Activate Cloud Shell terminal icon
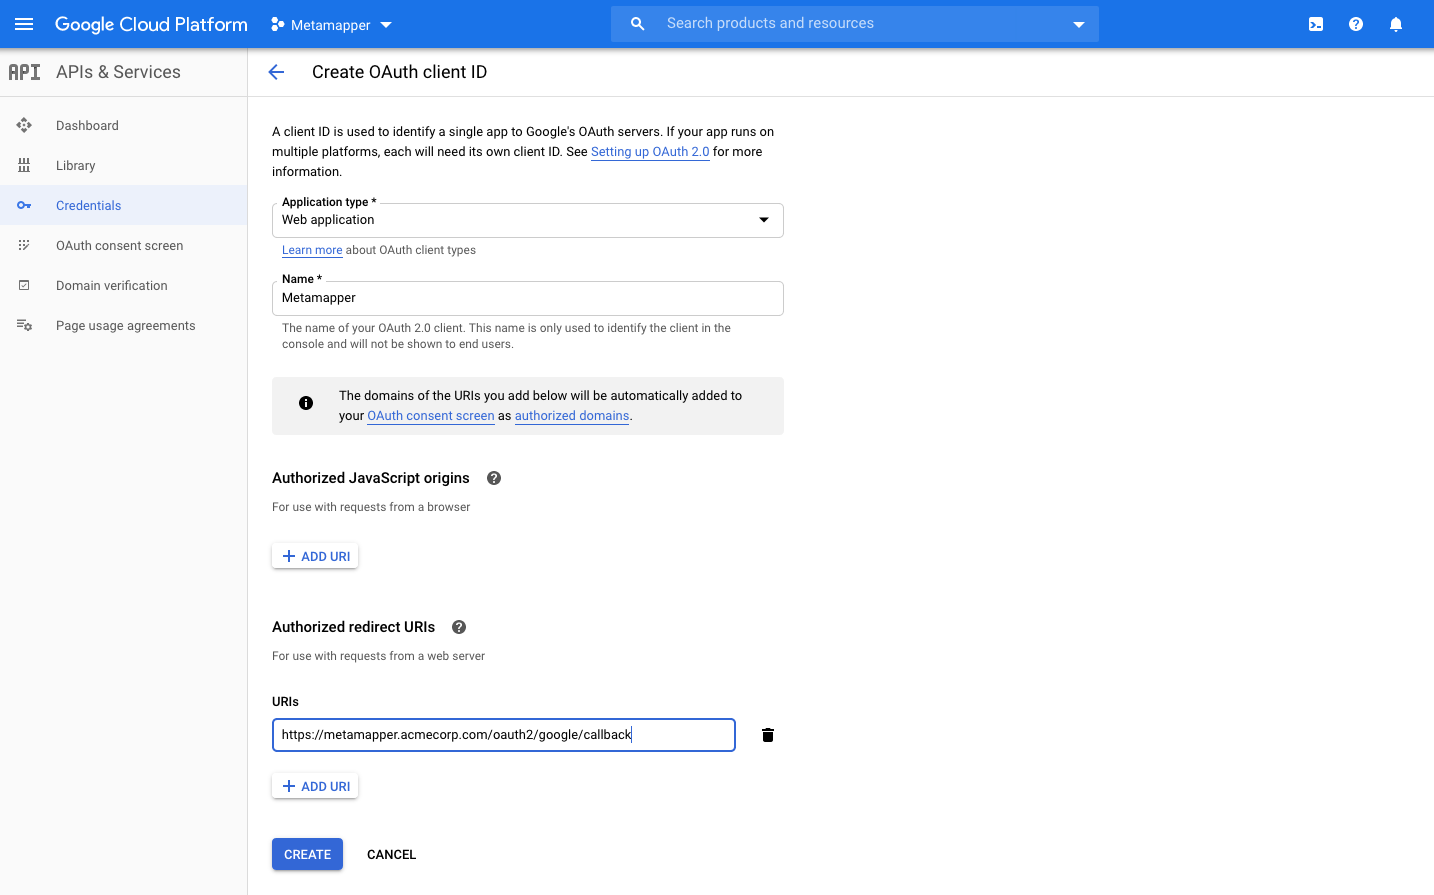1434x895 pixels. (x=1316, y=24)
